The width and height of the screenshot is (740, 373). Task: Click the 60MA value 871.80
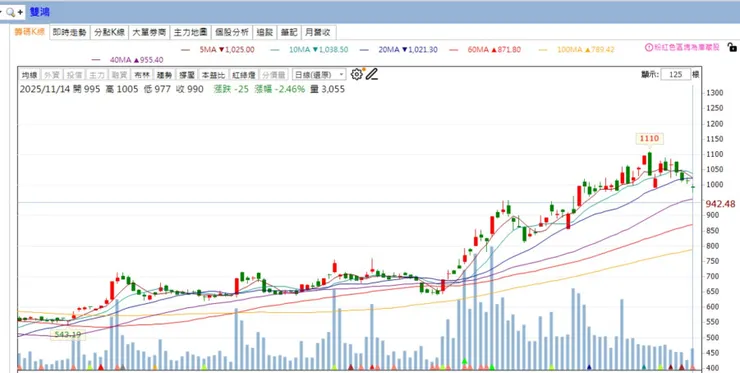pos(509,50)
